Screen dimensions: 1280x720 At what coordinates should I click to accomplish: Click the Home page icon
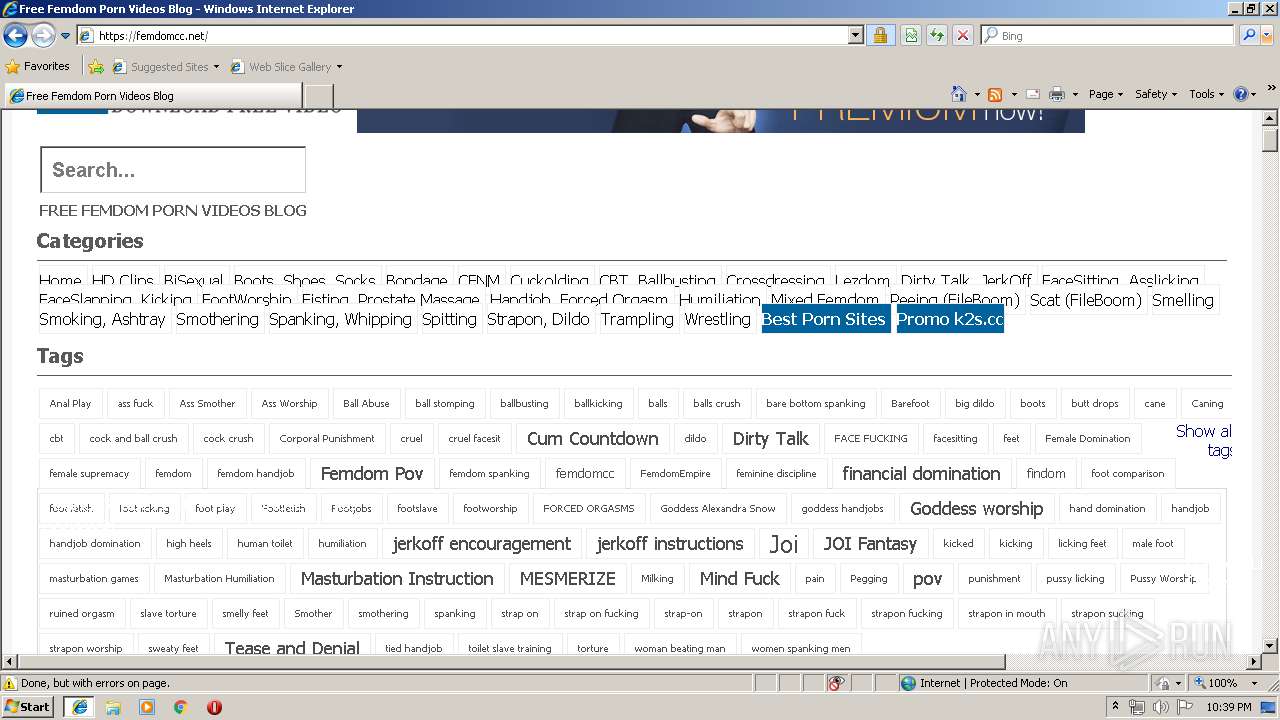959,94
